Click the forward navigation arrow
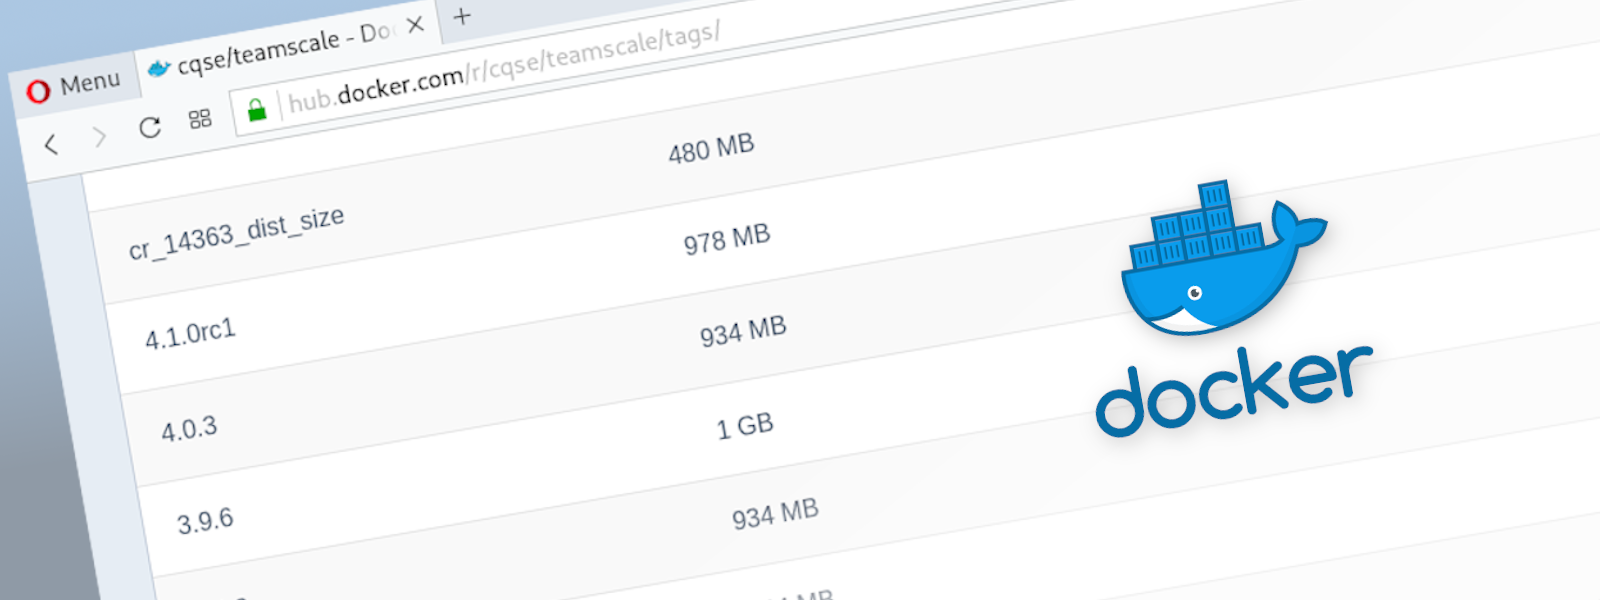 (x=99, y=138)
